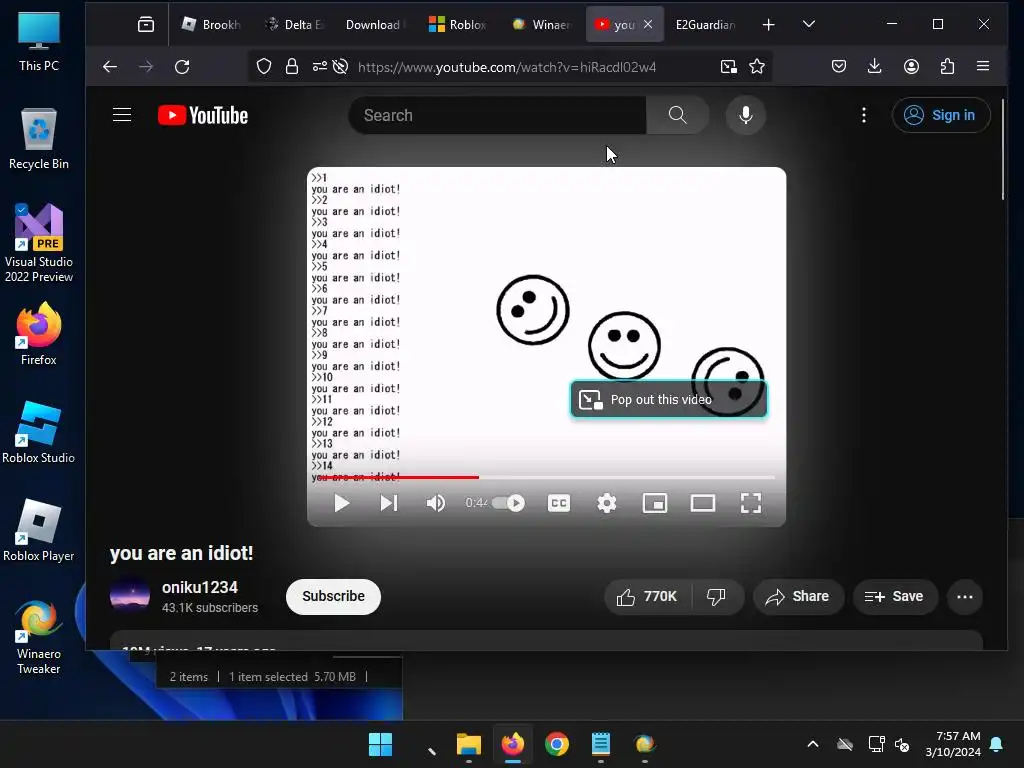Open picture-in-picture from address bar

pos(728,67)
